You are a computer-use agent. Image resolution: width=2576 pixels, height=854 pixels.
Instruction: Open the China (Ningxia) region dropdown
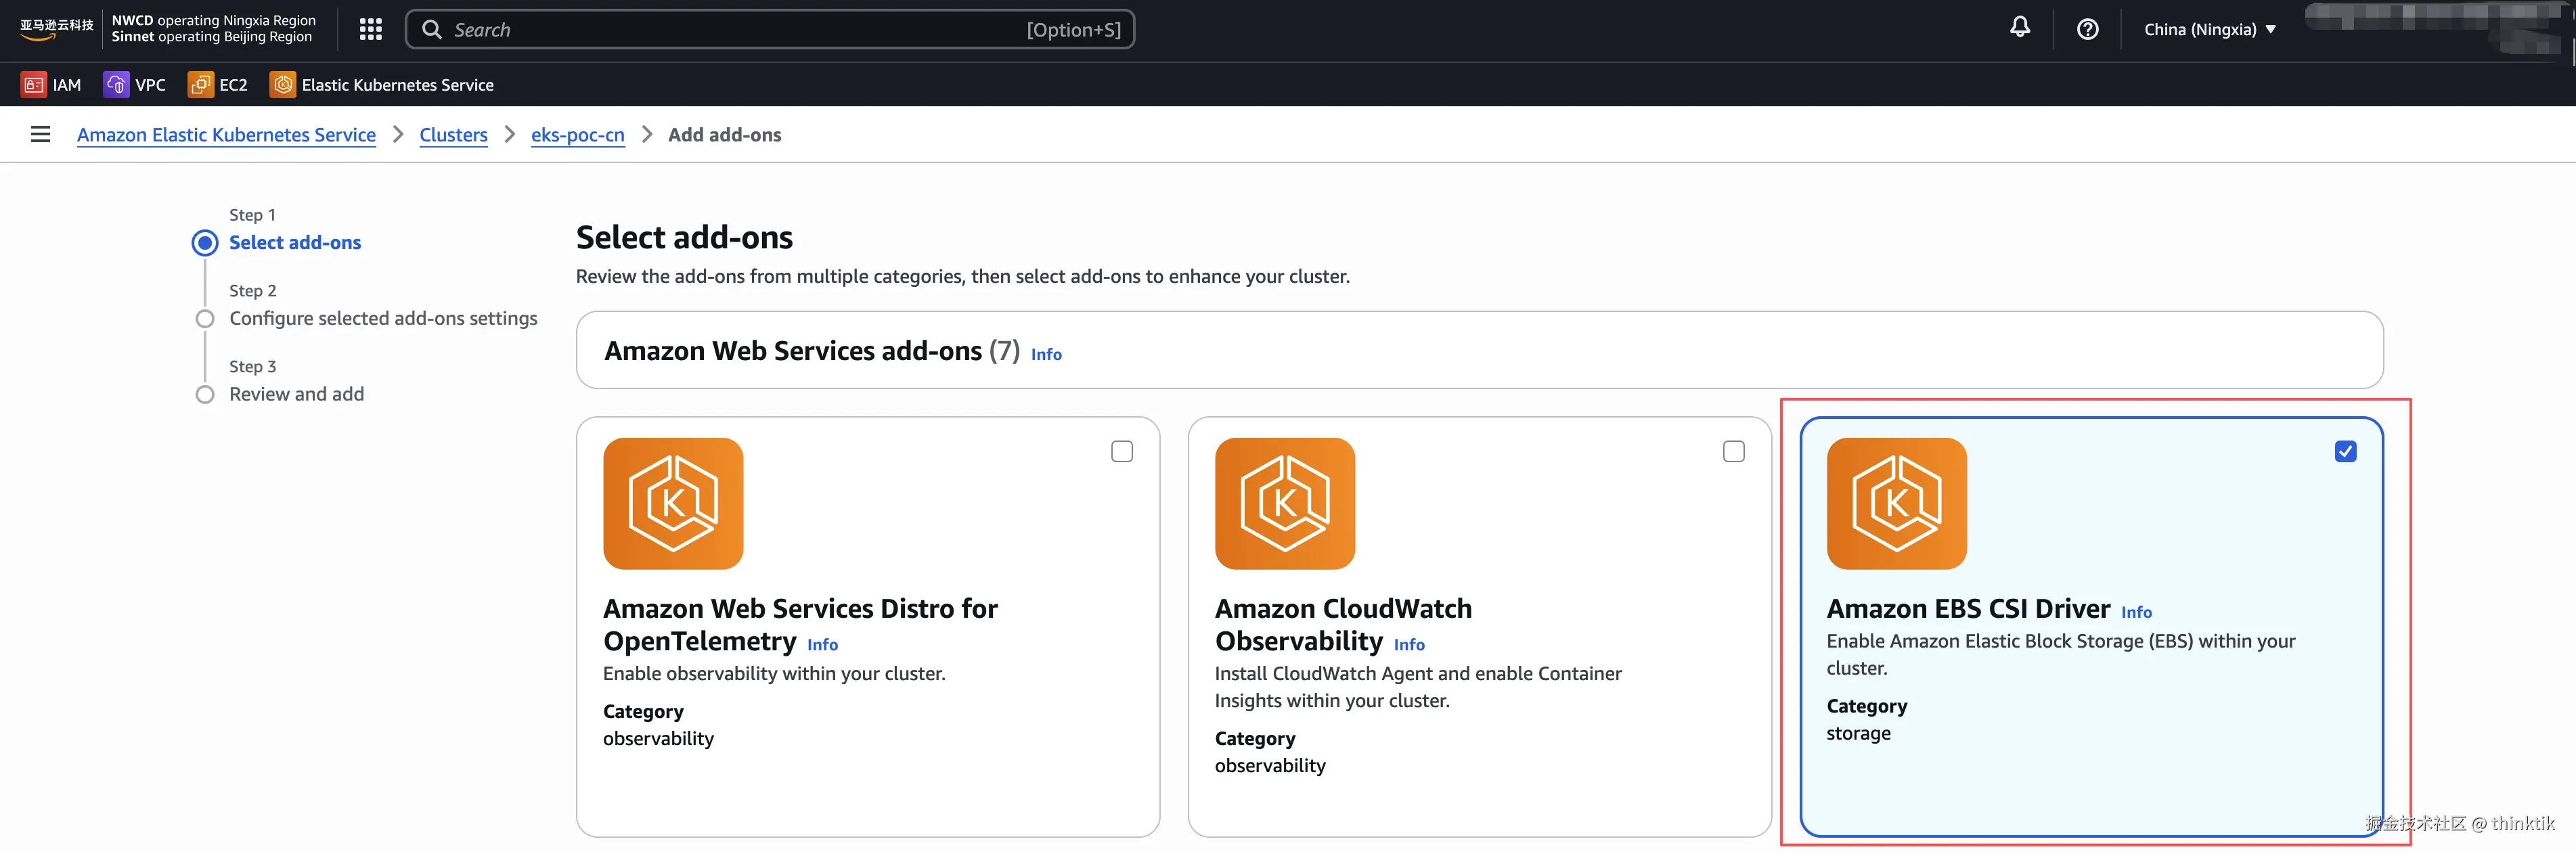tap(2210, 30)
